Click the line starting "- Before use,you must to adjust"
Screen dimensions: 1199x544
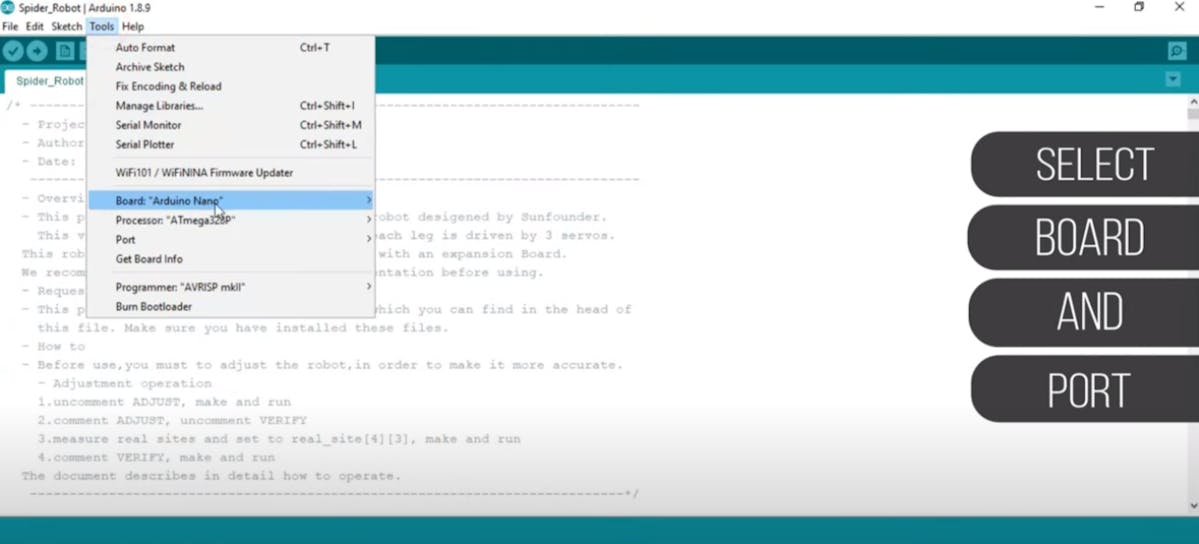coord(323,365)
